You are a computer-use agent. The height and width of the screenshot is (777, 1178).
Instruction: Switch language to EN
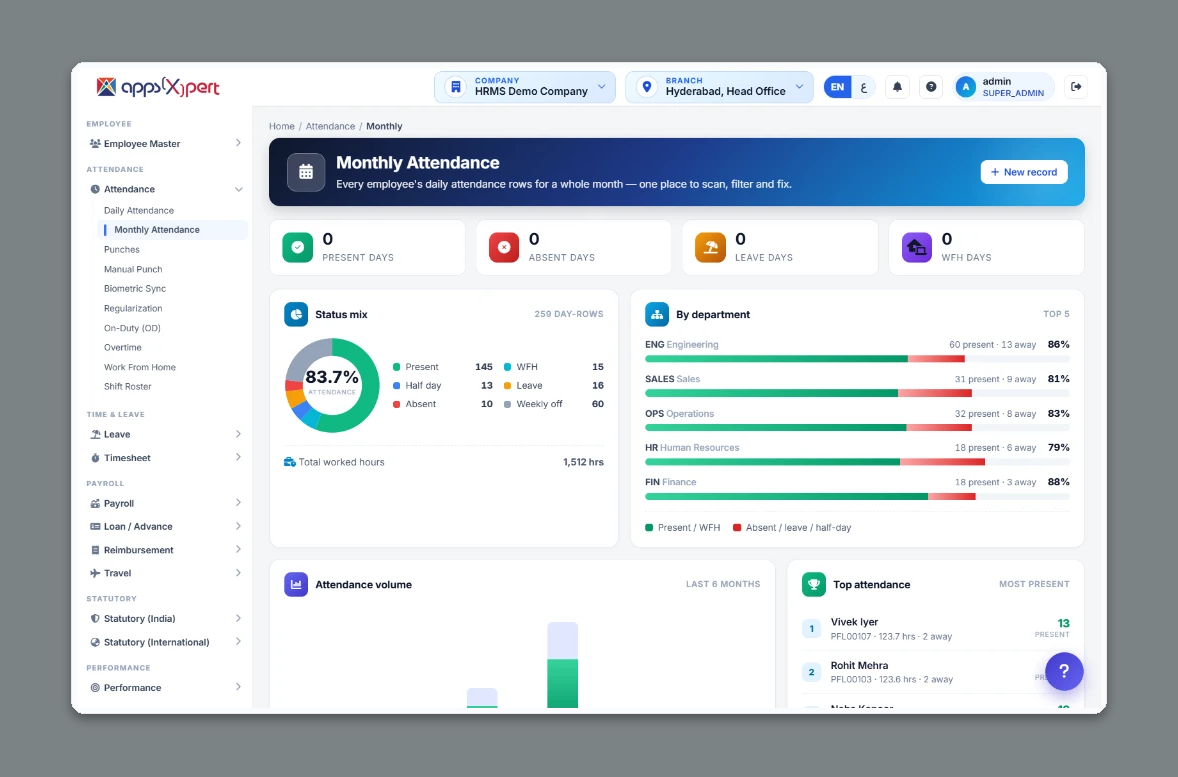837,87
